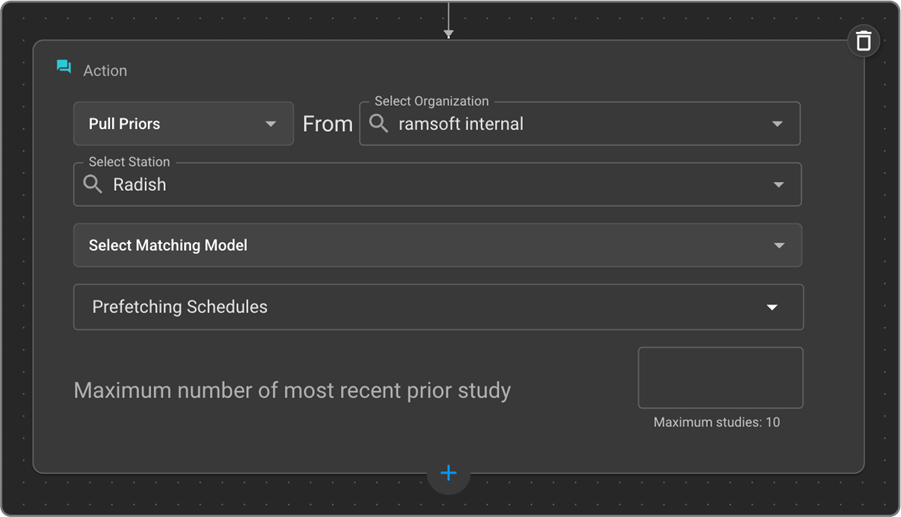The image size is (901, 517).
Task: Click the Prefetching Schedules caret arrow
Action: click(772, 308)
